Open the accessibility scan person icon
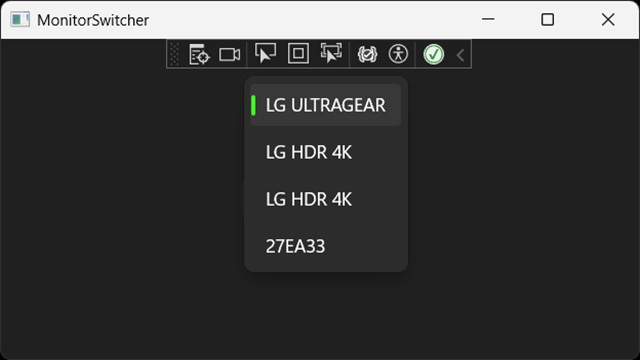This screenshot has width=640, height=360. pos(398,54)
